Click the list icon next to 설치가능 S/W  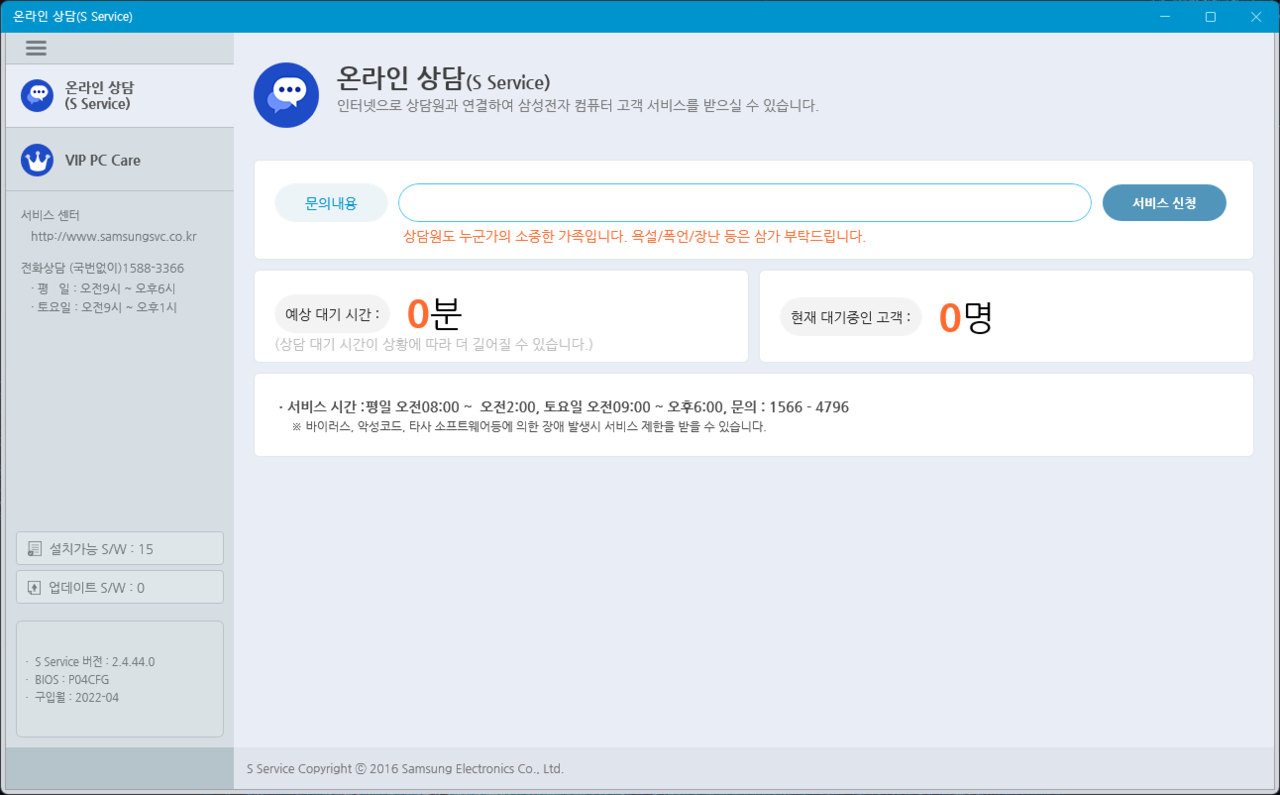click(35, 549)
